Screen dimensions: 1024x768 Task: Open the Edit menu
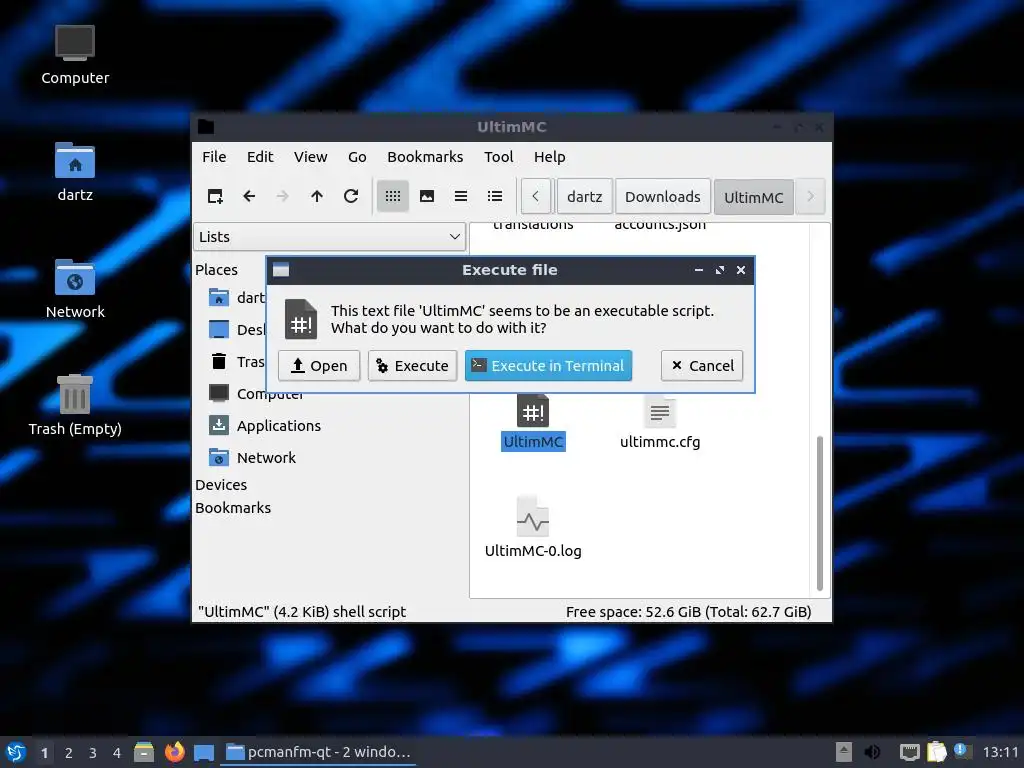click(x=260, y=157)
